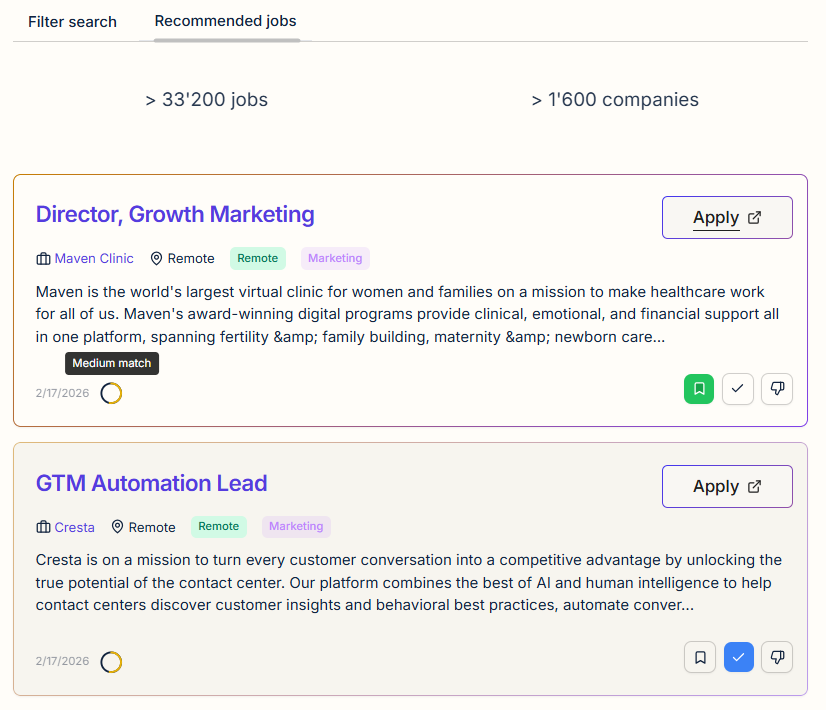Bookmark the GTM Automation Lead job
Viewport: 826px width, 710px height.
pyautogui.click(x=700, y=657)
